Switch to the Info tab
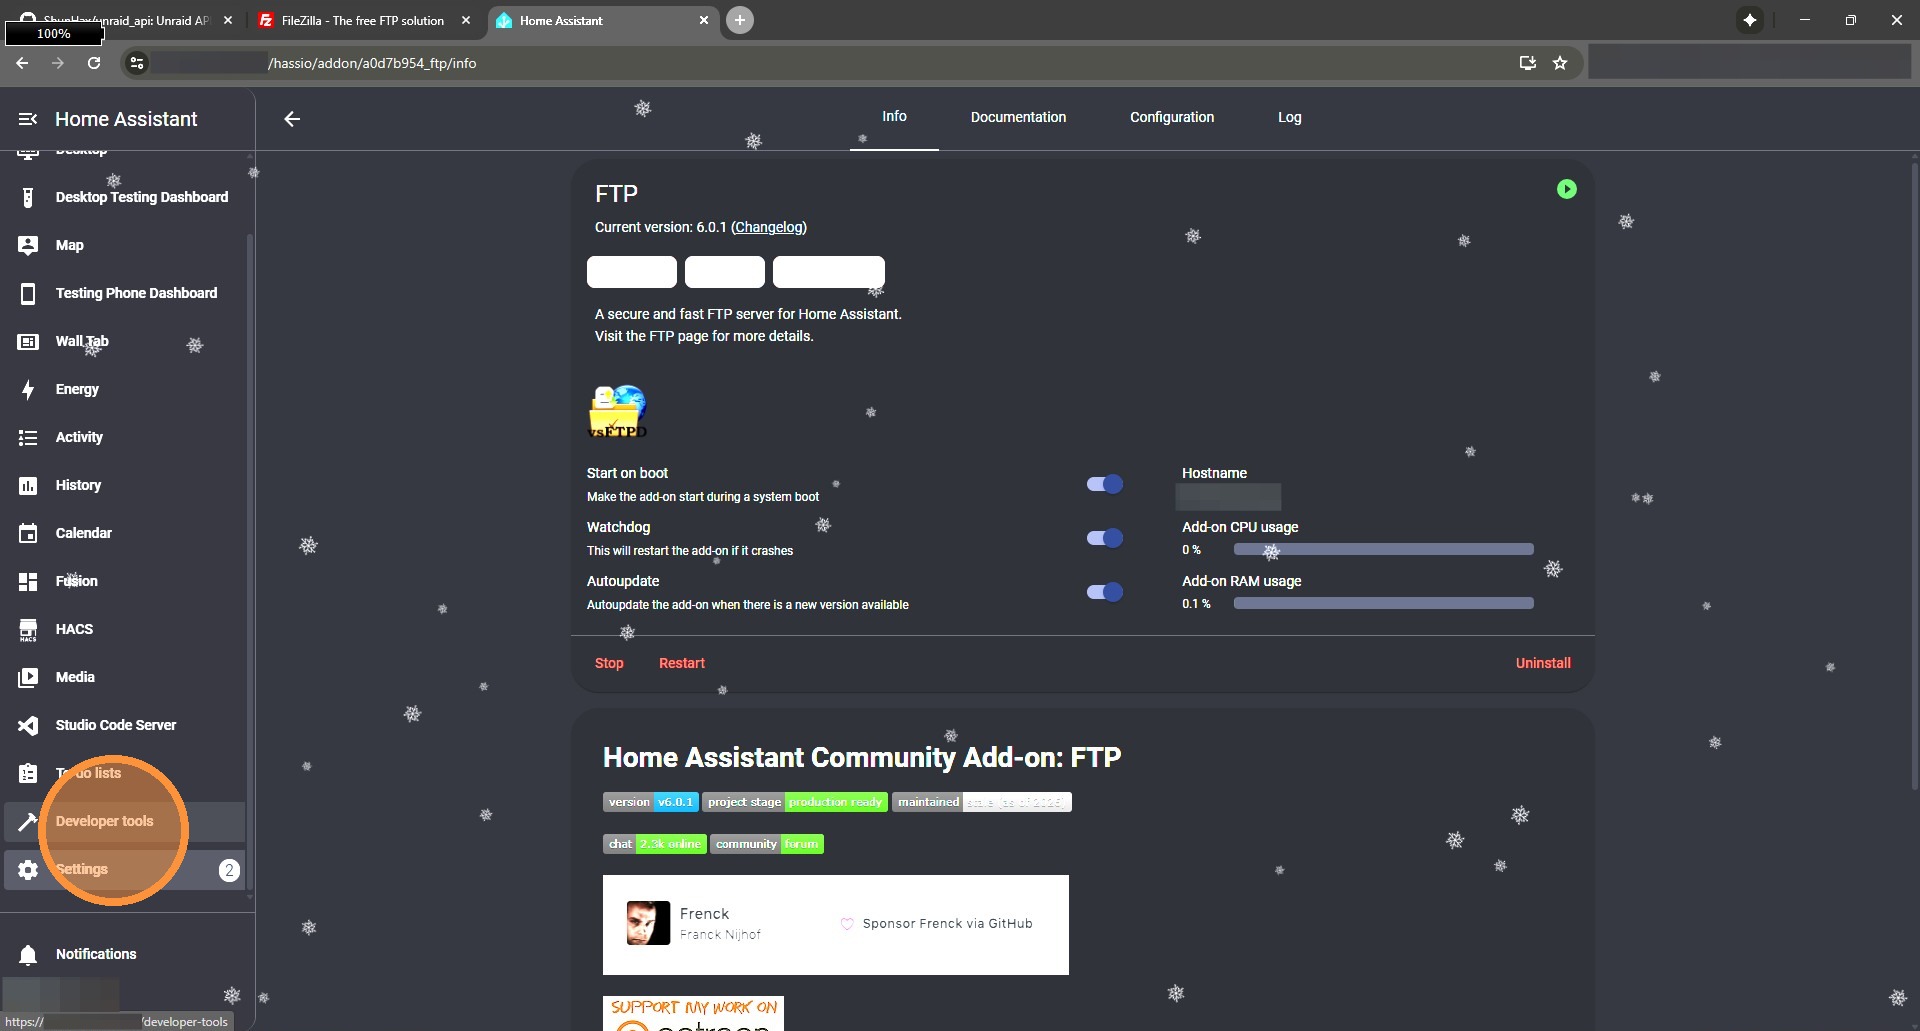Image resolution: width=1920 pixels, height=1031 pixels. pyautogui.click(x=894, y=117)
